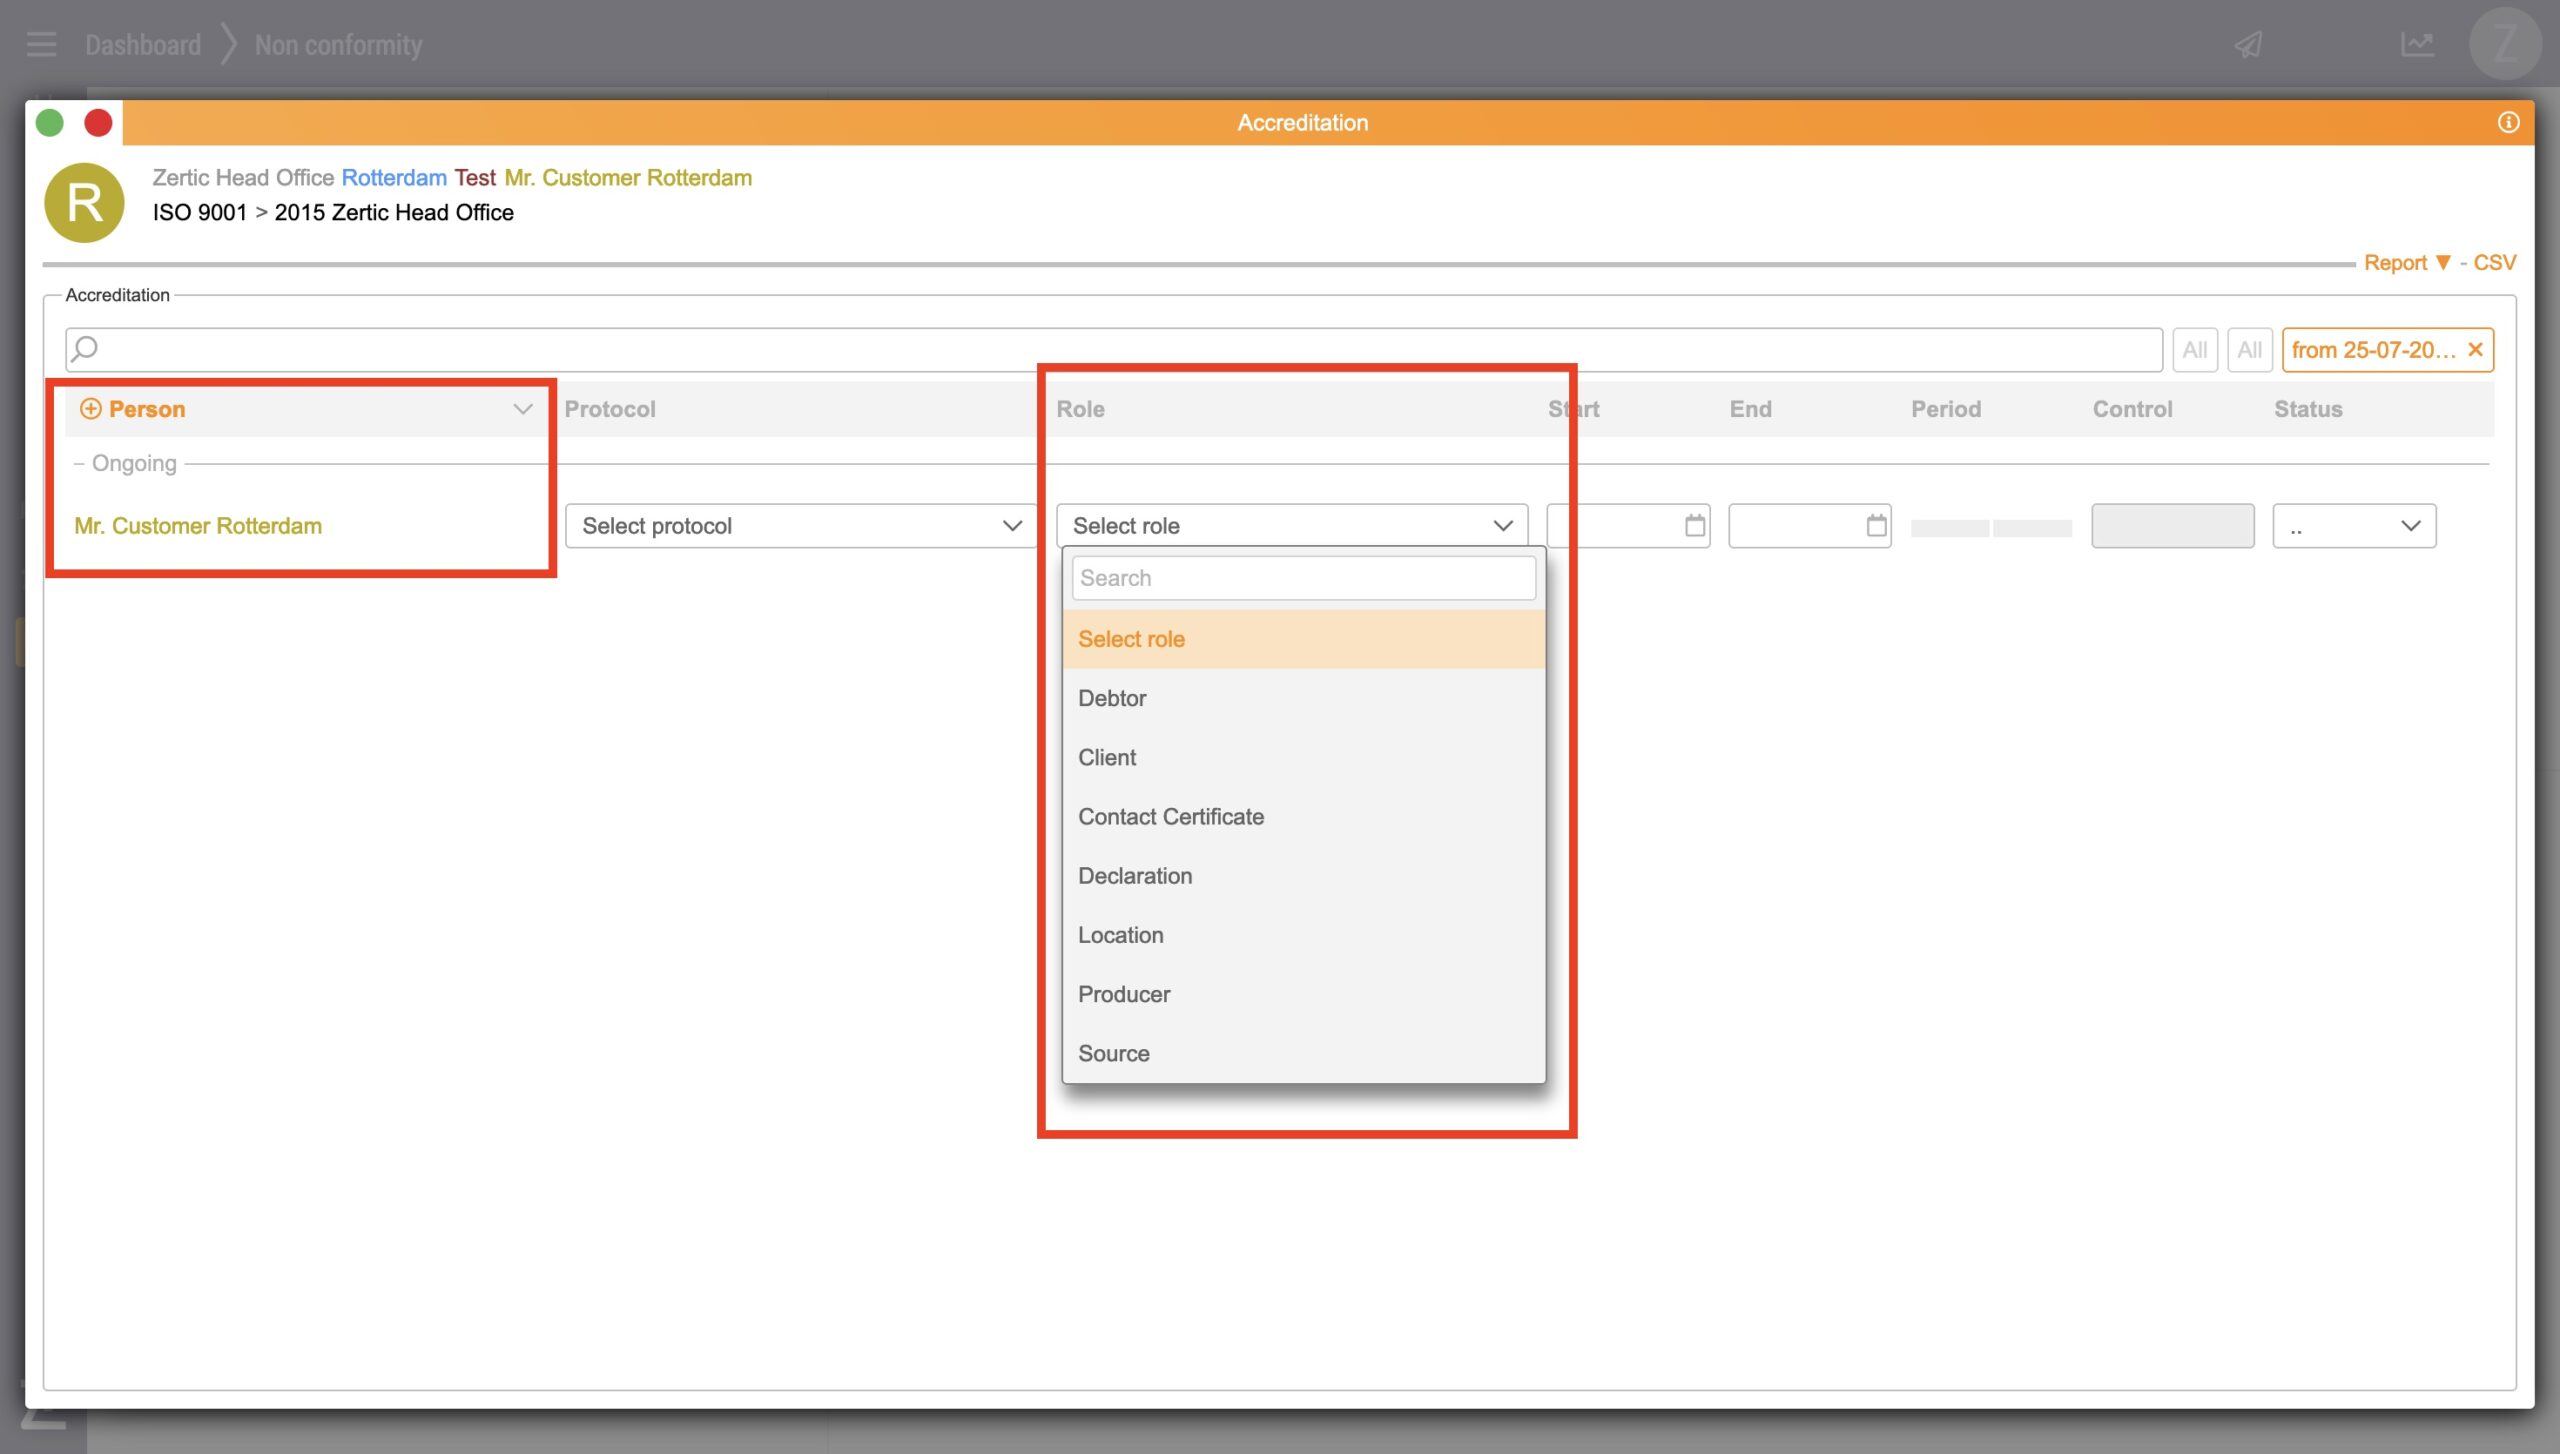Open the Select protocol dropdown
Screen dimensions: 2560x1454
pyautogui.click(x=800, y=526)
